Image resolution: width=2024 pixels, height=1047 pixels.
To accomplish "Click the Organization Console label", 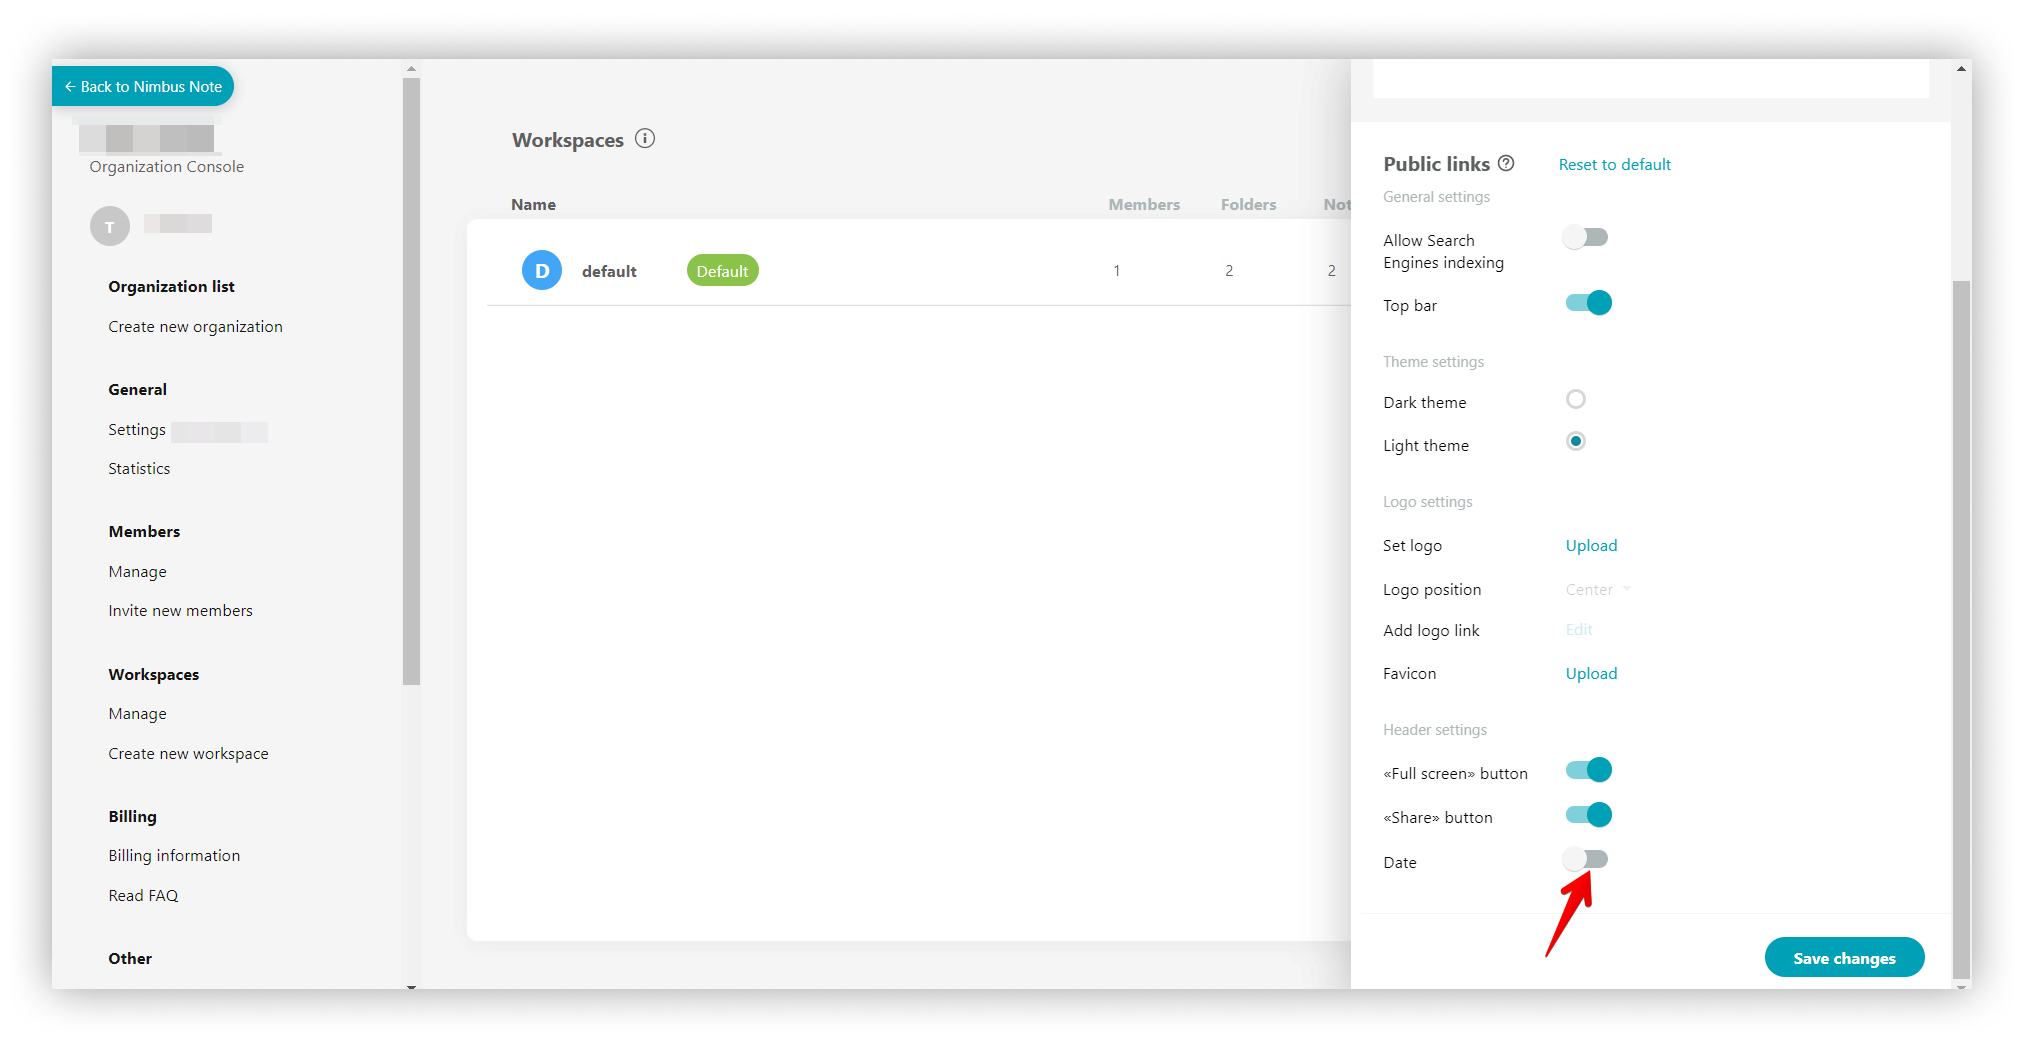I will tap(166, 167).
